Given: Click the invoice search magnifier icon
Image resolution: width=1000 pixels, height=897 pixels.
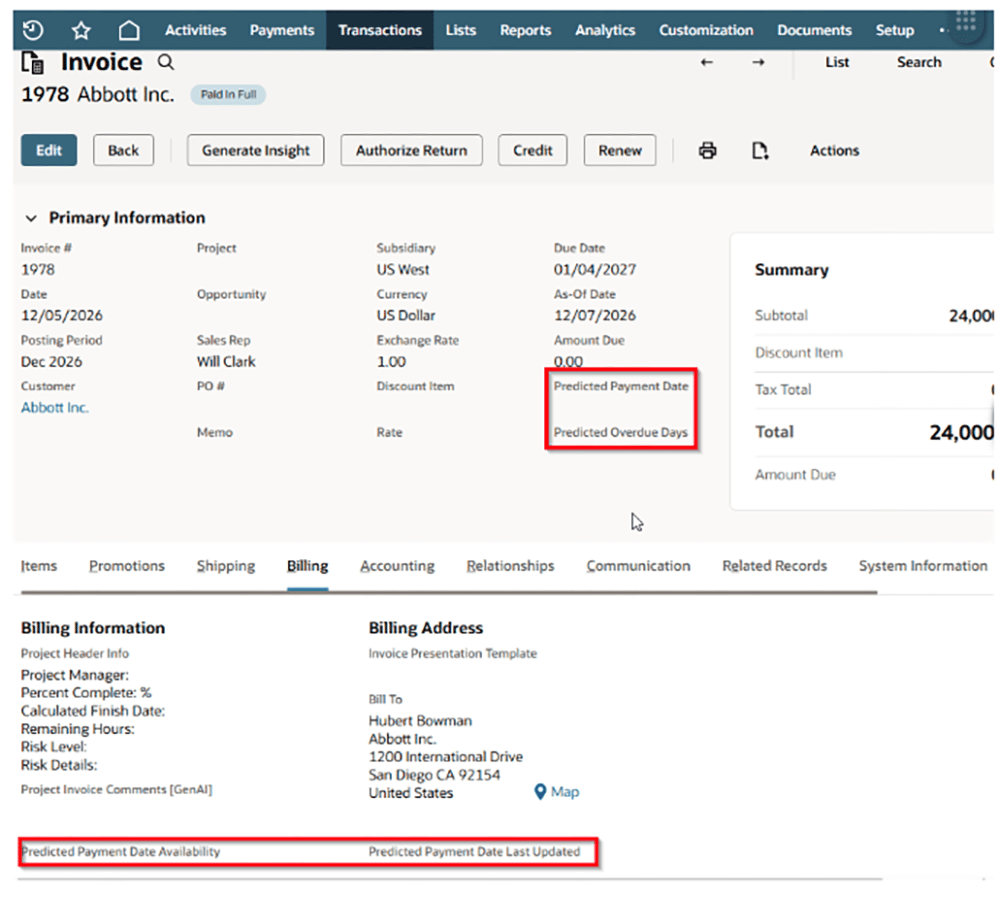Looking at the screenshot, I should pos(166,62).
